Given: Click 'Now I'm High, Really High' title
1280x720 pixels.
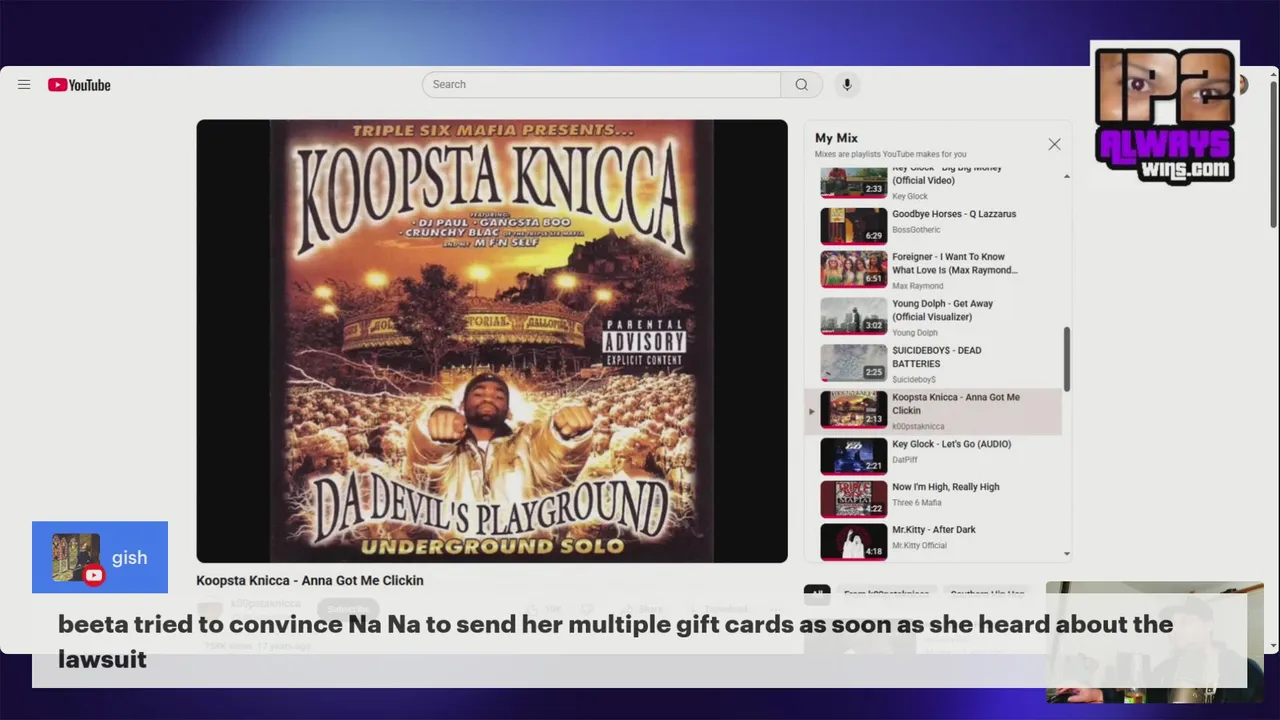Looking at the screenshot, I should coord(946,487).
